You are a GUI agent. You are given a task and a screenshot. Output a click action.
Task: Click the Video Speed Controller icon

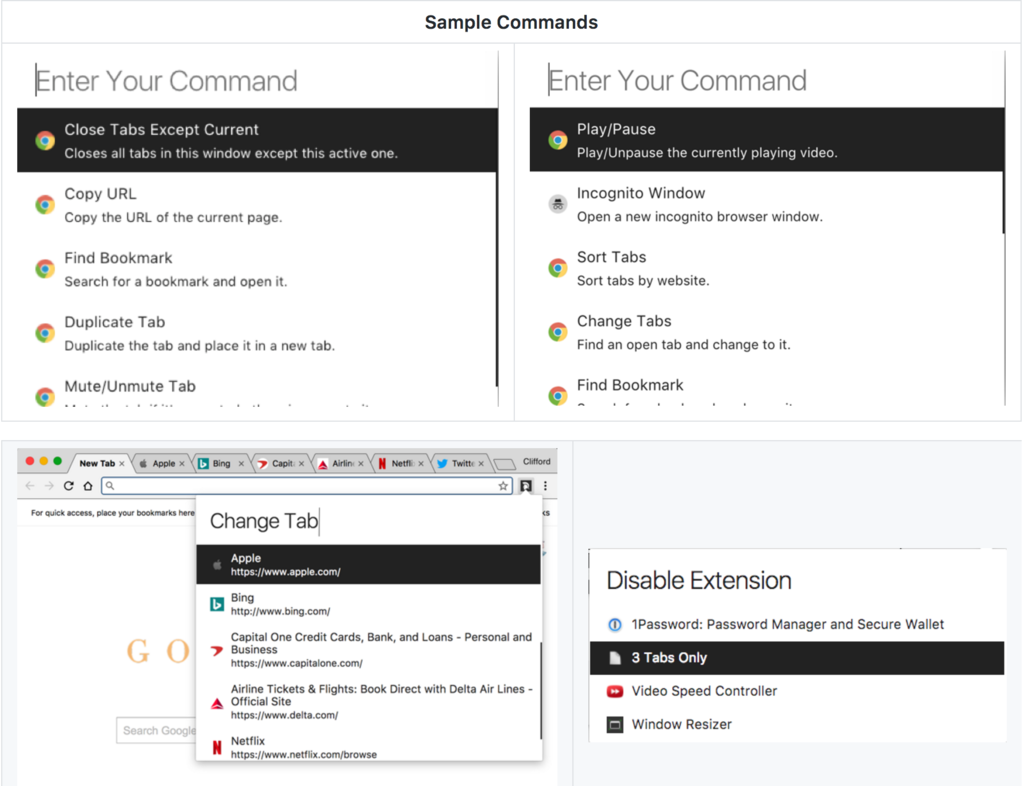615,691
